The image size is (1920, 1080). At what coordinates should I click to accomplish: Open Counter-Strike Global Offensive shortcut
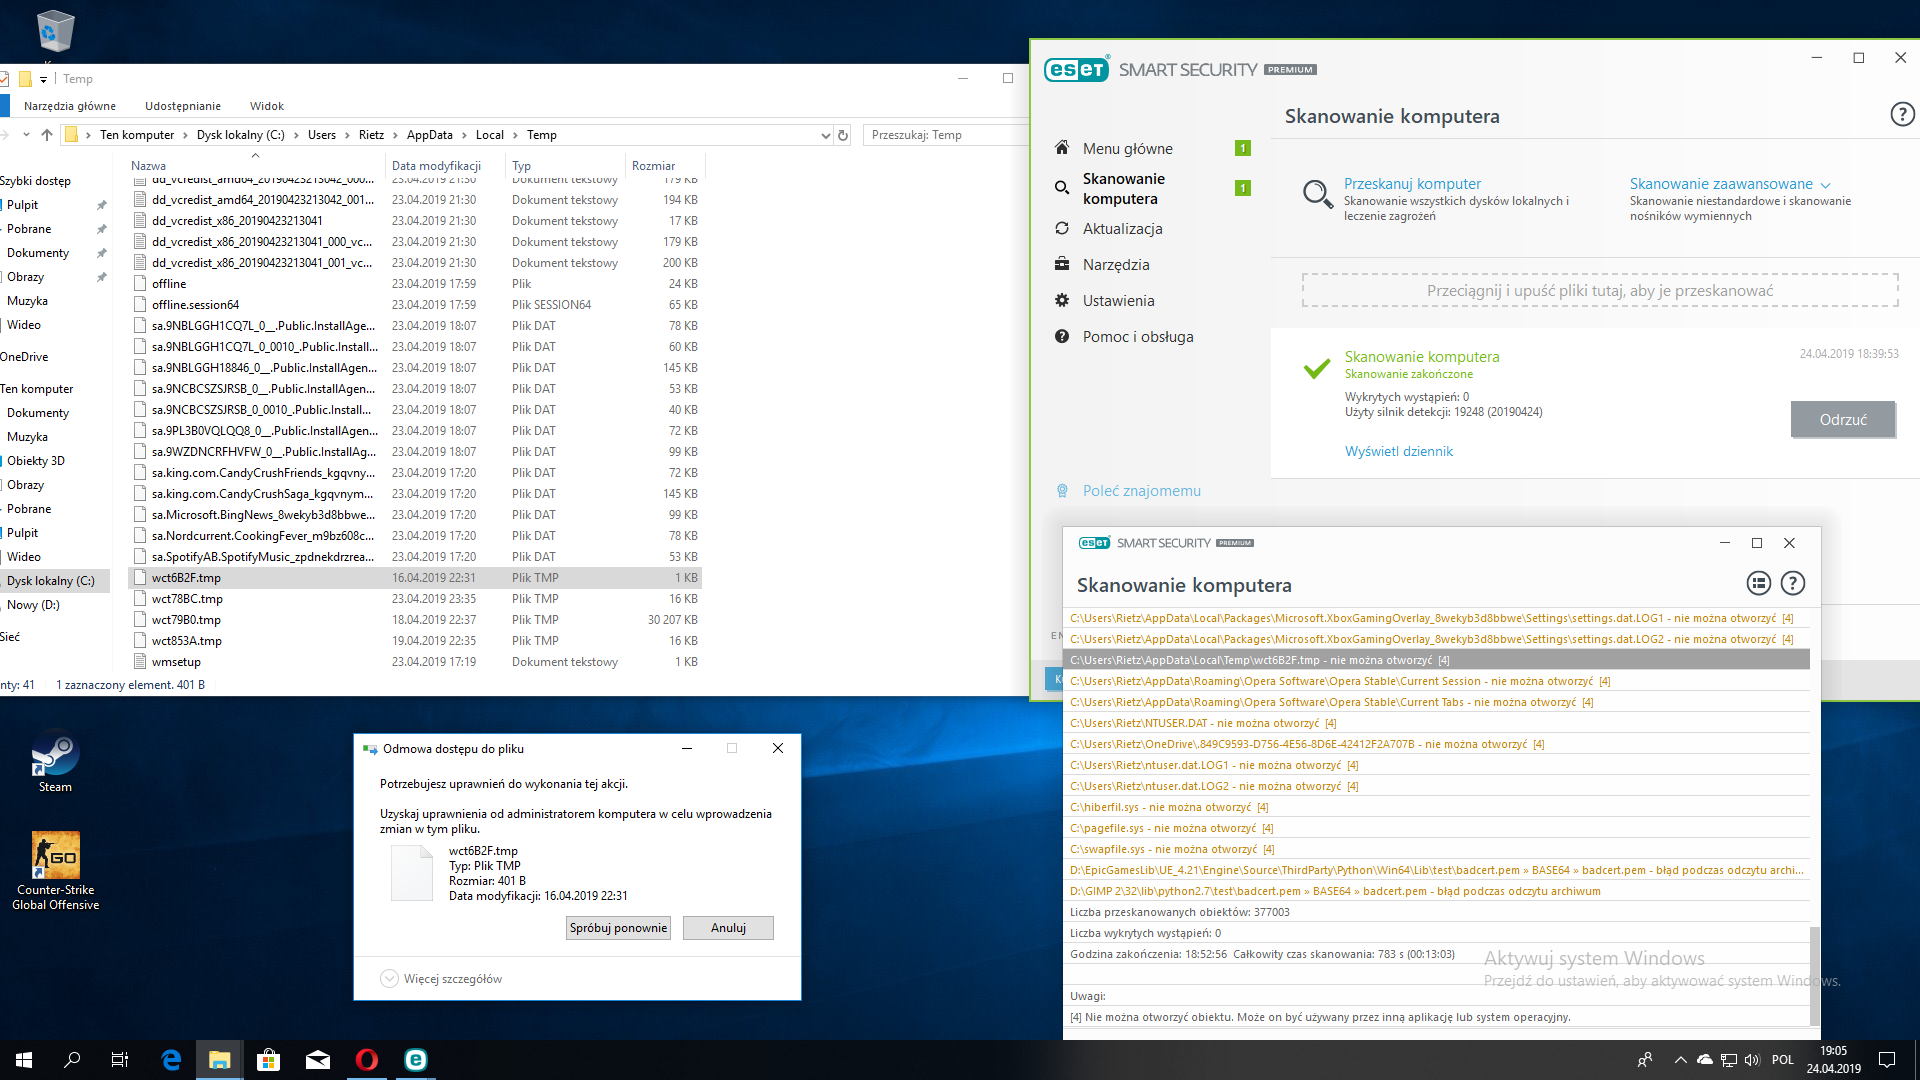(55, 870)
